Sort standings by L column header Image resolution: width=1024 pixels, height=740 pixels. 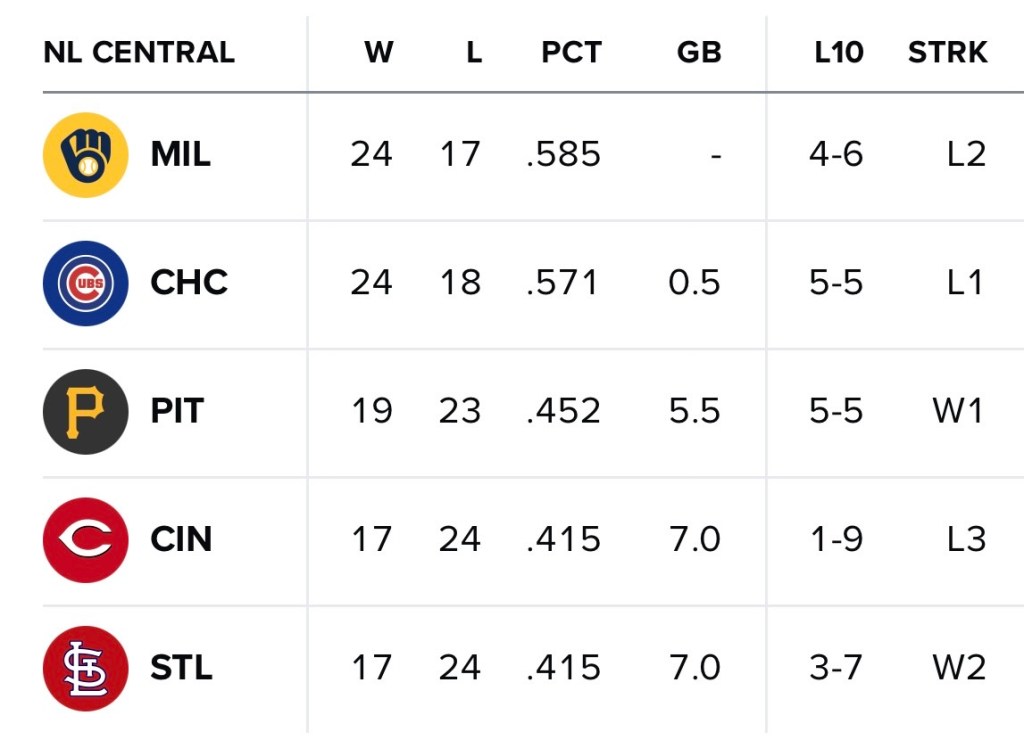[x=474, y=52]
